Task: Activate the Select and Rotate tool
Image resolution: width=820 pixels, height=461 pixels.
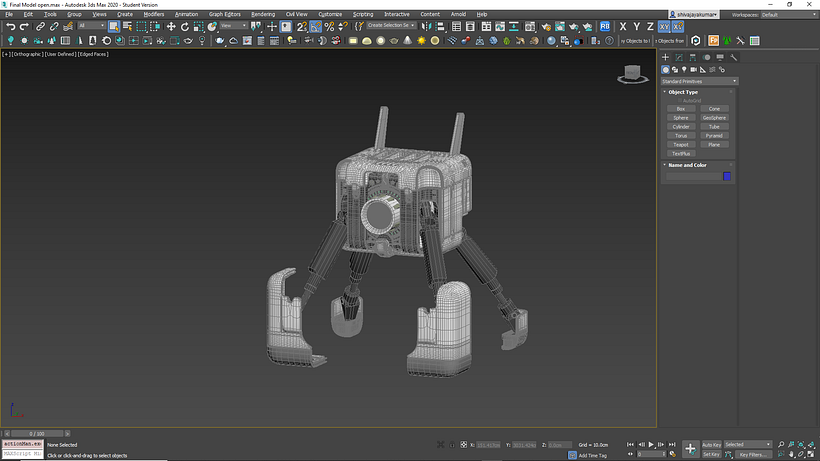Action: [x=185, y=26]
